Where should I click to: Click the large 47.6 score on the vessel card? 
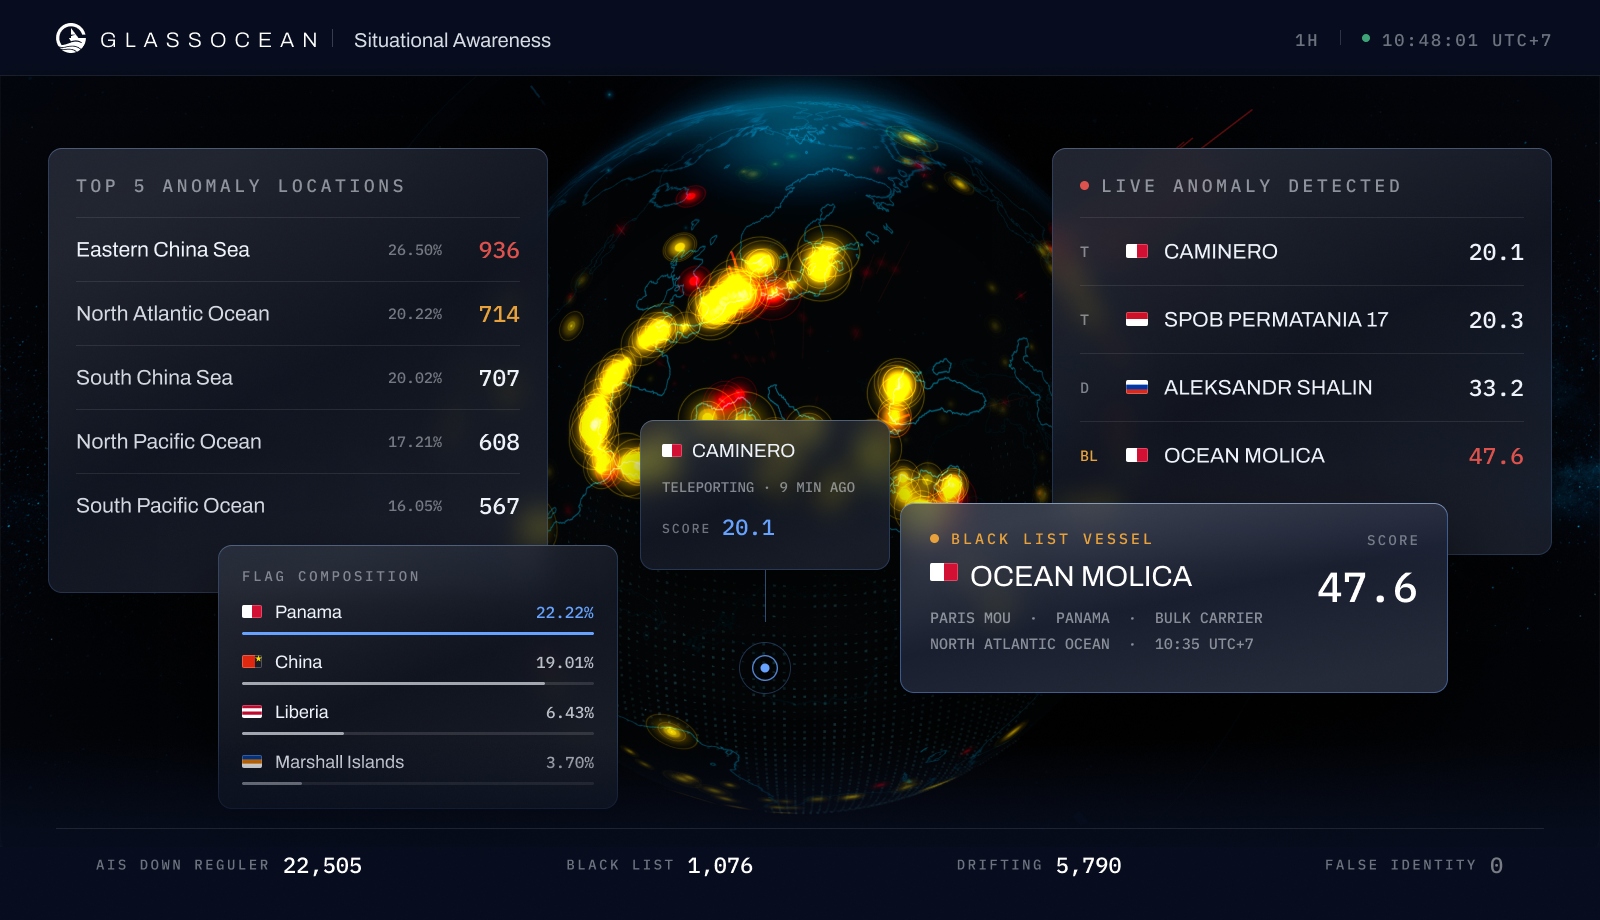[x=1367, y=588]
